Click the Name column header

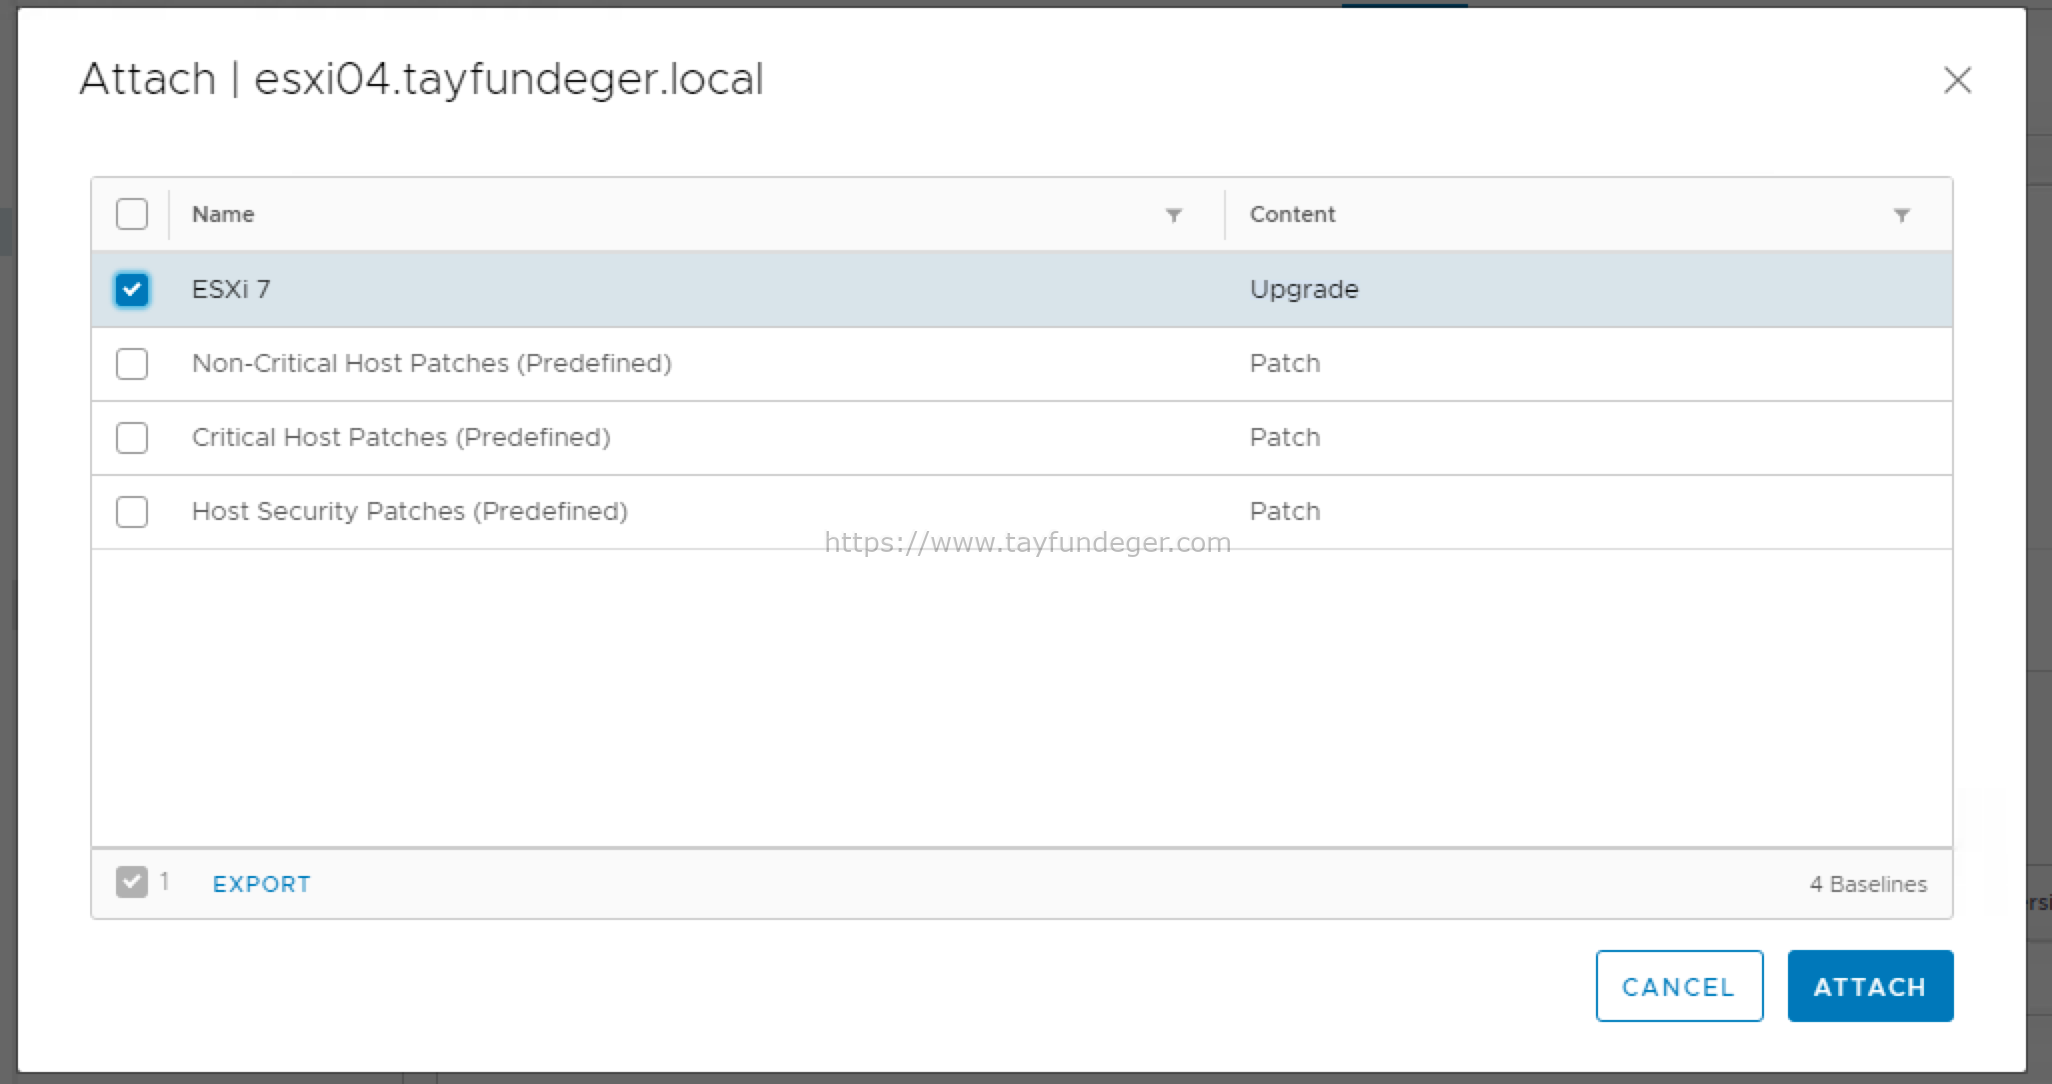[x=223, y=214]
